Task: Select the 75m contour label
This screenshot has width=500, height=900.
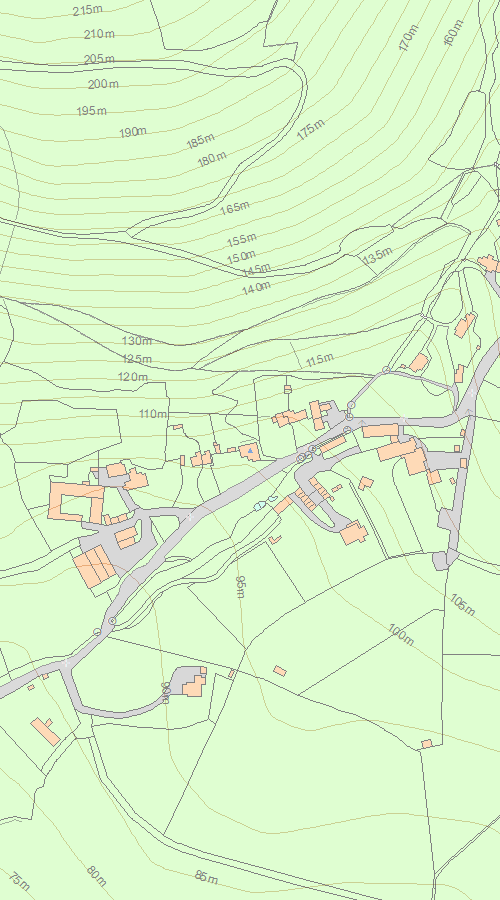Action: pyautogui.click(x=20, y=881)
